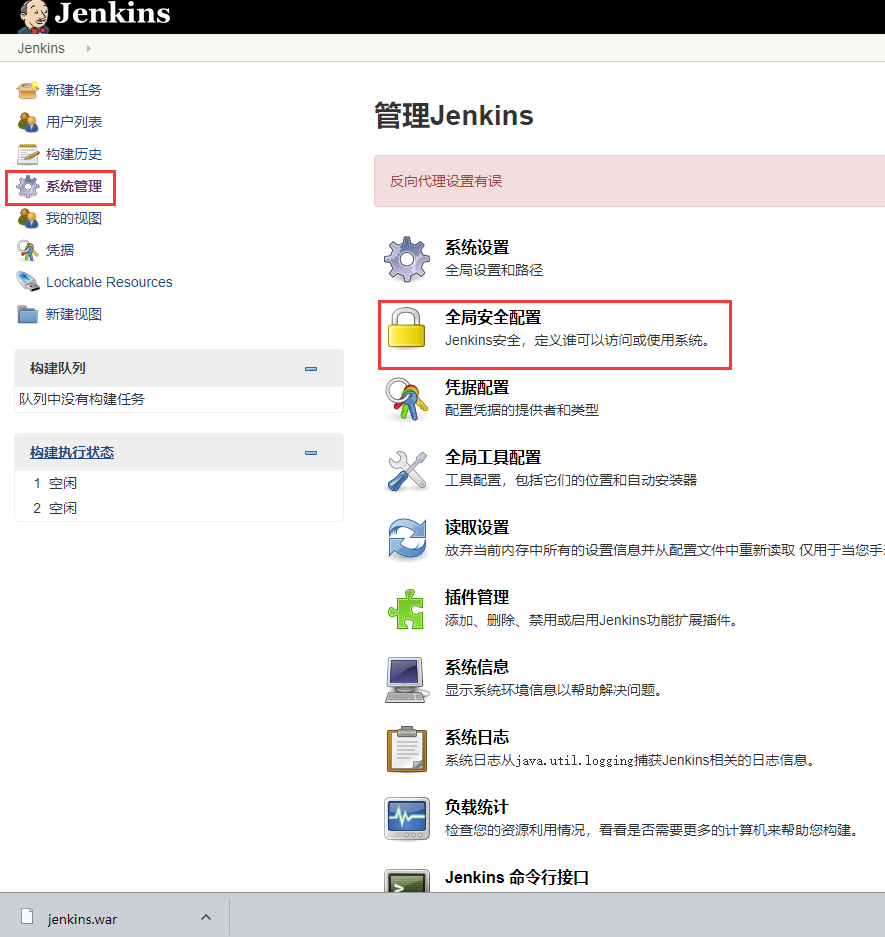The height and width of the screenshot is (937, 885).
Task: Click the Jenkins breadcrumb link
Action: [x=41, y=48]
